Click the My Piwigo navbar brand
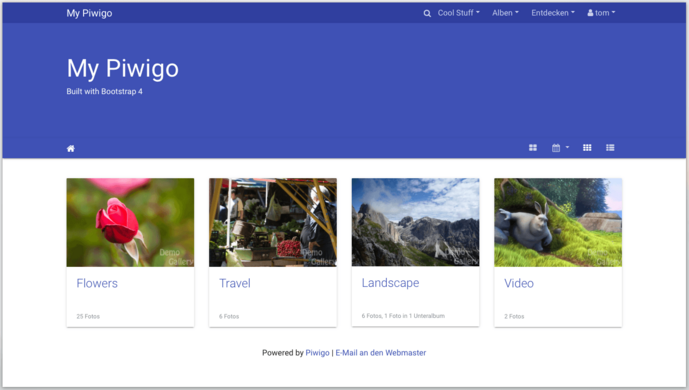The image size is (689, 390). point(89,13)
